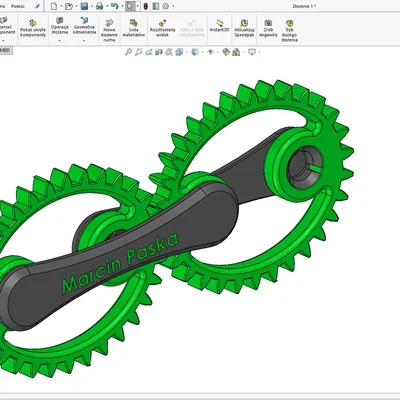Save the assembly with the floppy icon
Image resolution: width=400 pixels, height=400 pixels.
click(x=84, y=6)
